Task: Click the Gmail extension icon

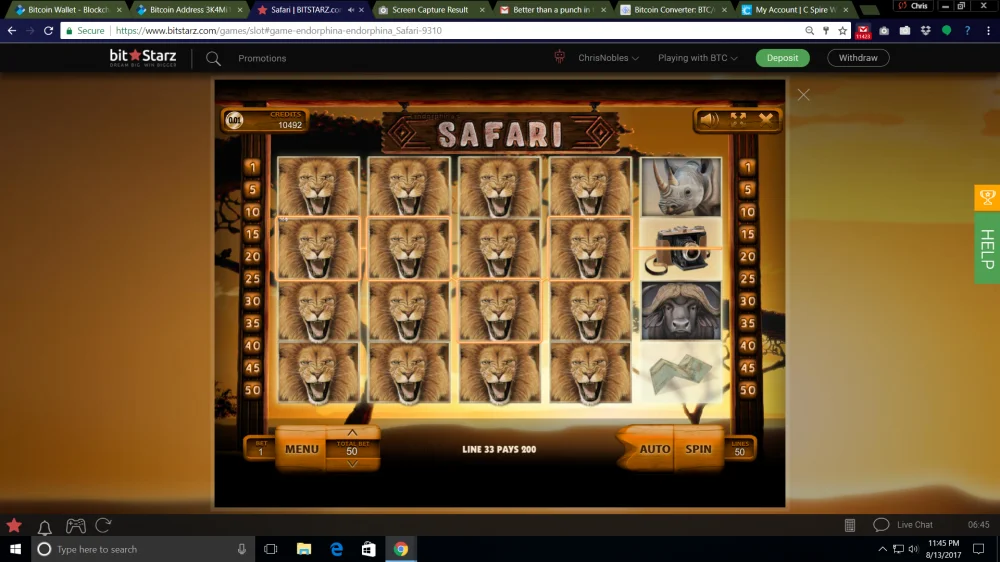Action: click(863, 31)
